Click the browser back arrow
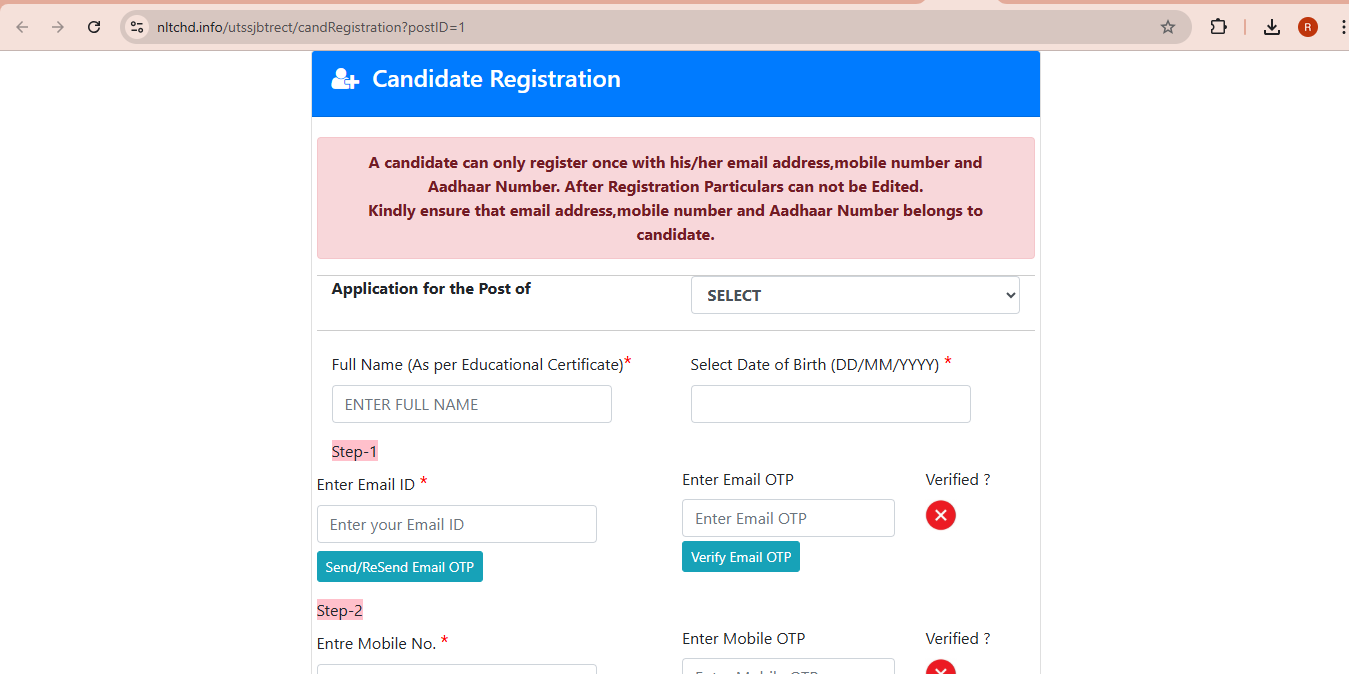This screenshot has width=1349, height=674. click(x=22, y=27)
